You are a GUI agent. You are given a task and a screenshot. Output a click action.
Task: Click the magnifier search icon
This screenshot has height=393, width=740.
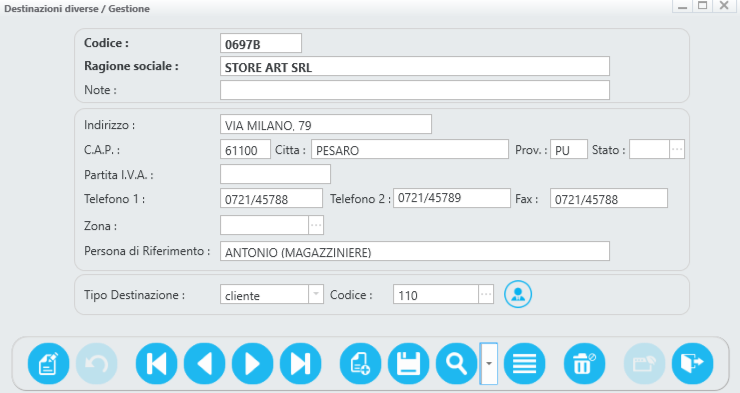456,364
